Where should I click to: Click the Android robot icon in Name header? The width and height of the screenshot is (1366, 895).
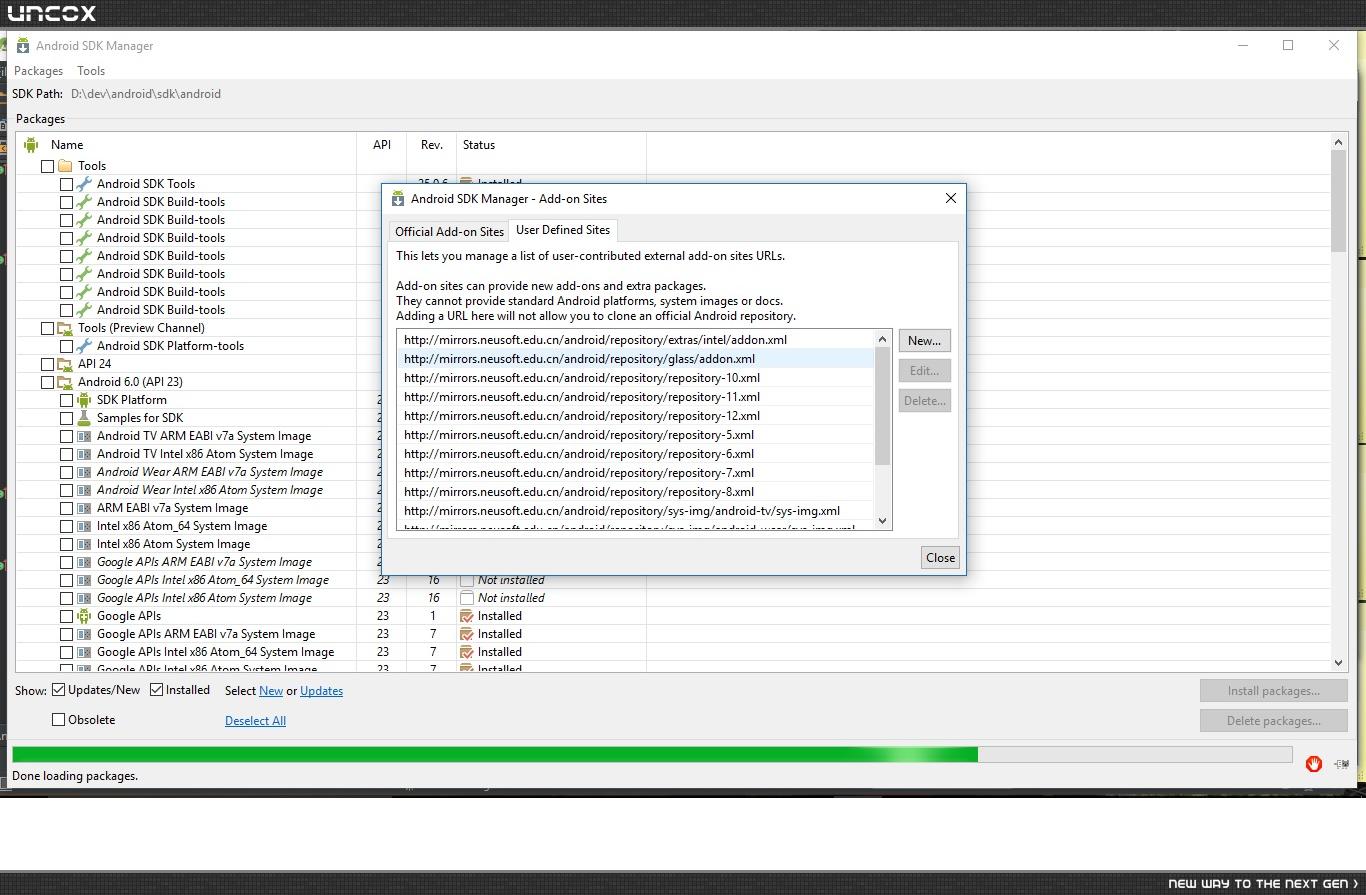31,145
